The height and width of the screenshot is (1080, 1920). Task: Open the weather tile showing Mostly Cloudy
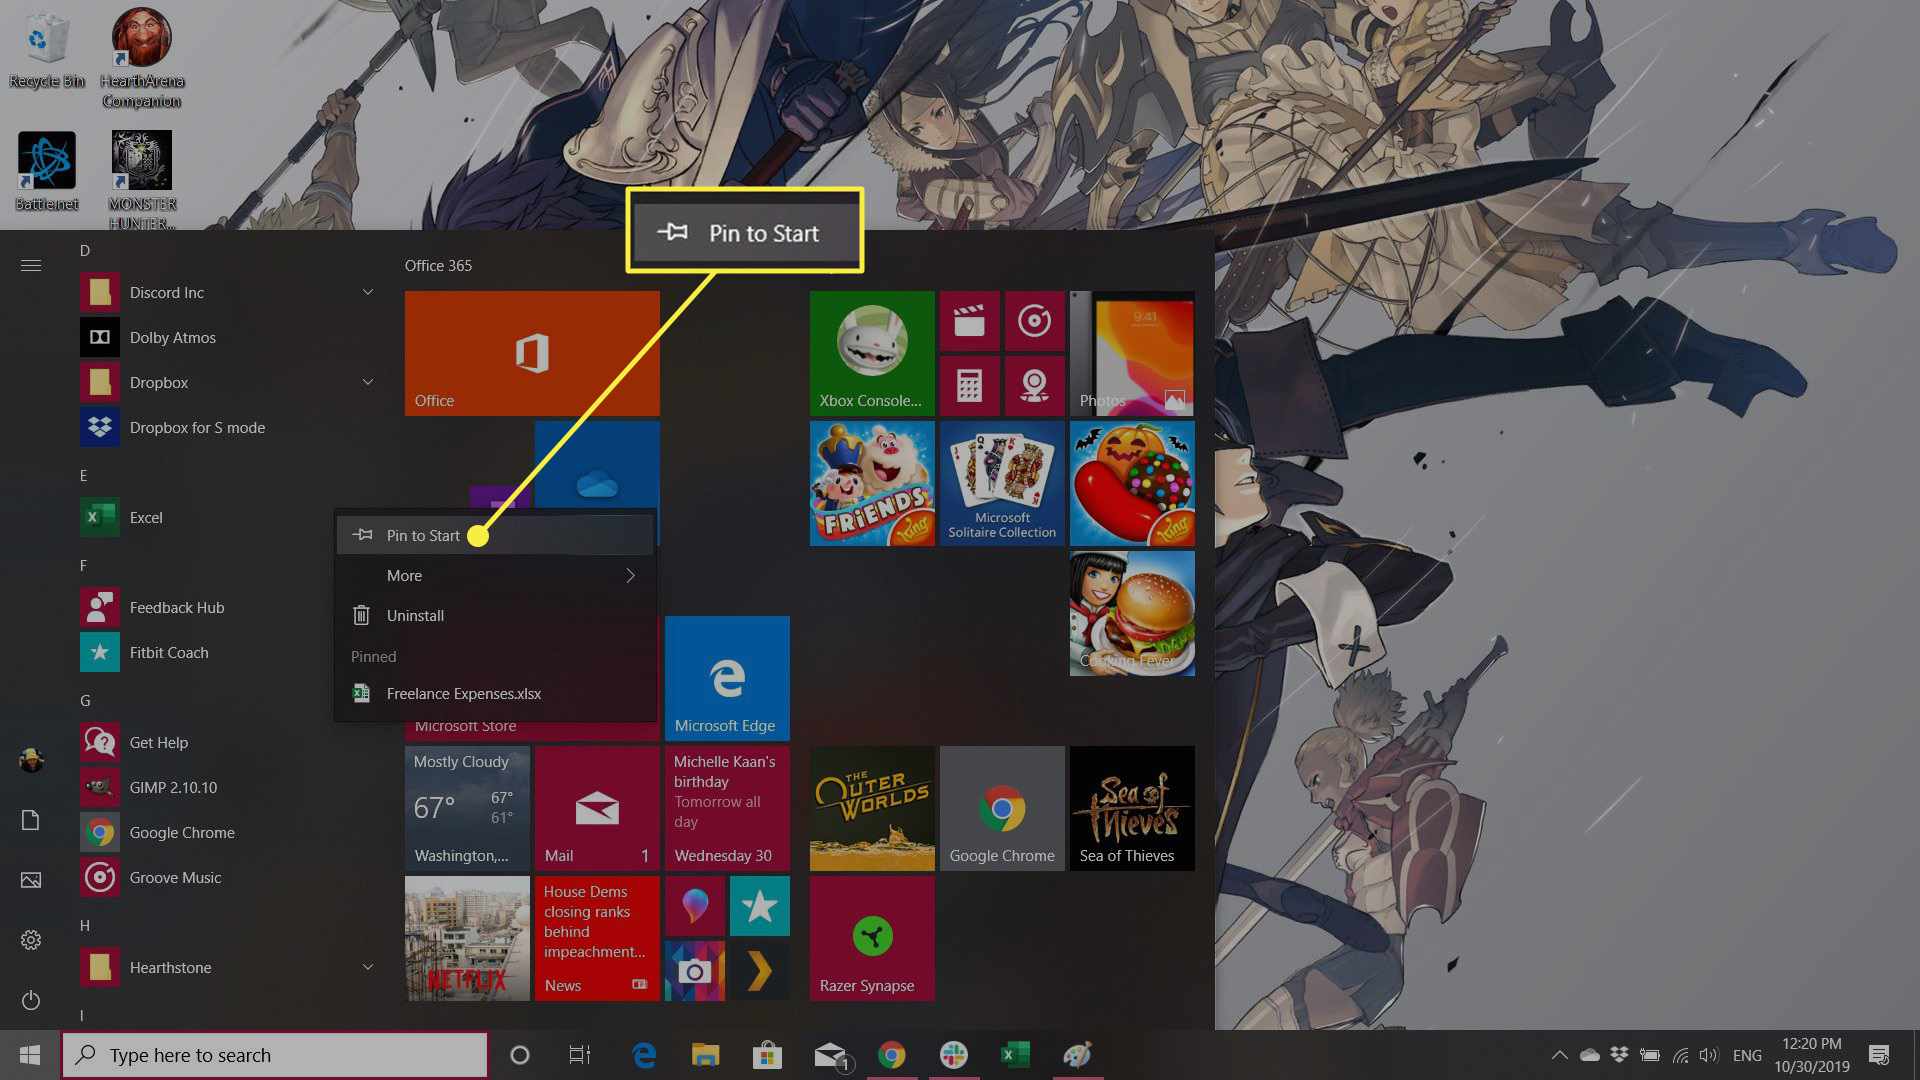467,808
